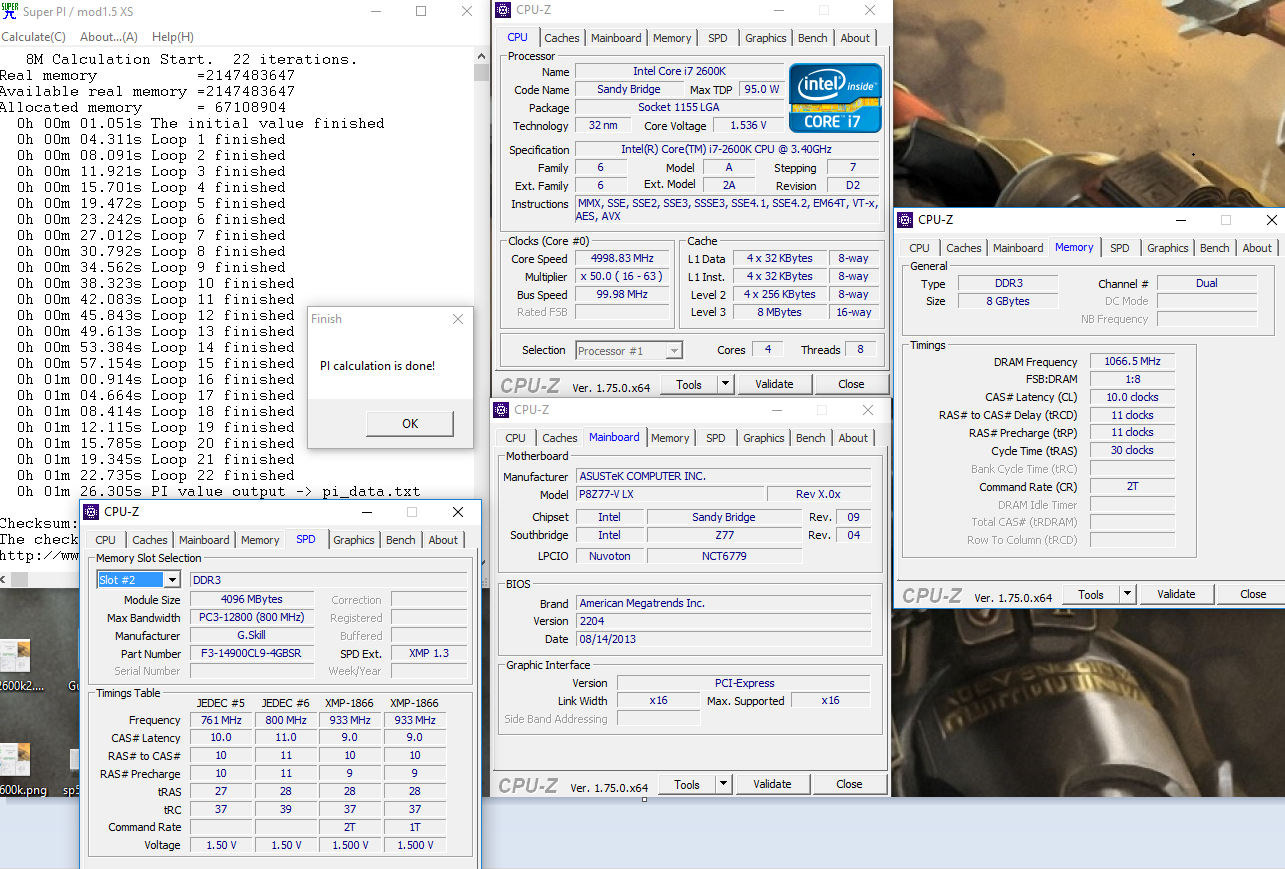The height and width of the screenshot is (869, 1285).
Task: Click Close button in Mainboard window
Action: tap(849, 784)
